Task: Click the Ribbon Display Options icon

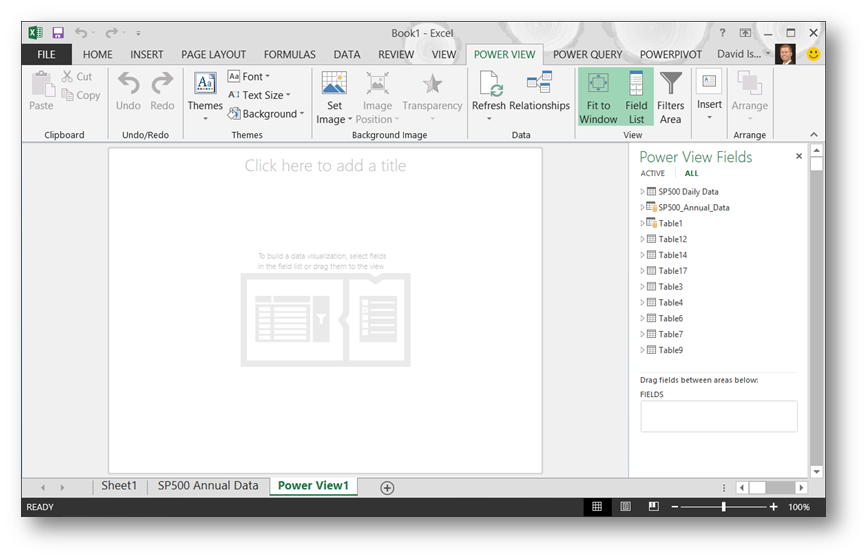Action: pos(746,33)
